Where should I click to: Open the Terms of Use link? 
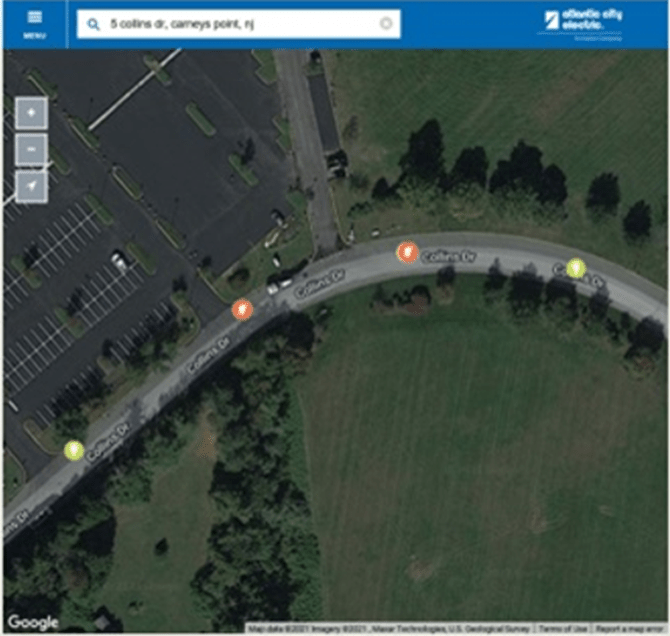pos(562,629)
